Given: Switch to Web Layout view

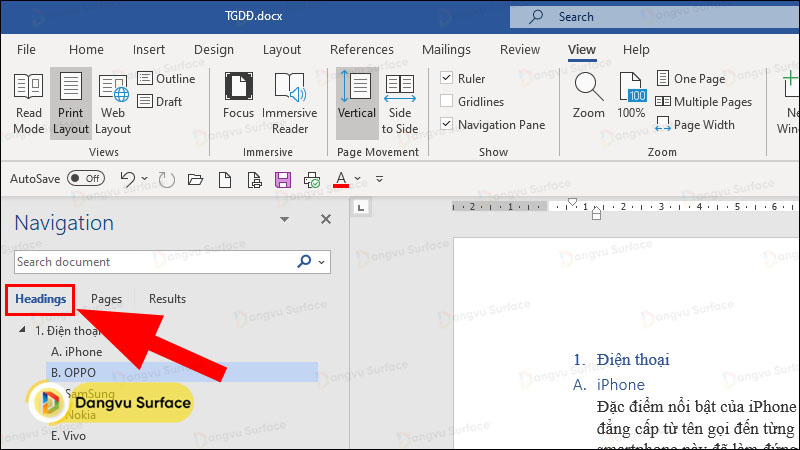Looking at the screenshot, I should 113,104.
